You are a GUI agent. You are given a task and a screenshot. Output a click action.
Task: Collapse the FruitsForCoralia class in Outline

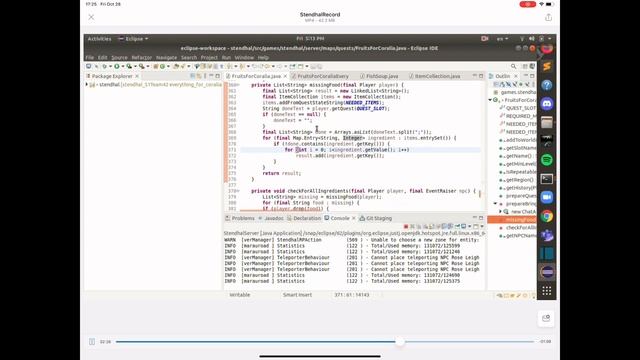pos(490,100)
